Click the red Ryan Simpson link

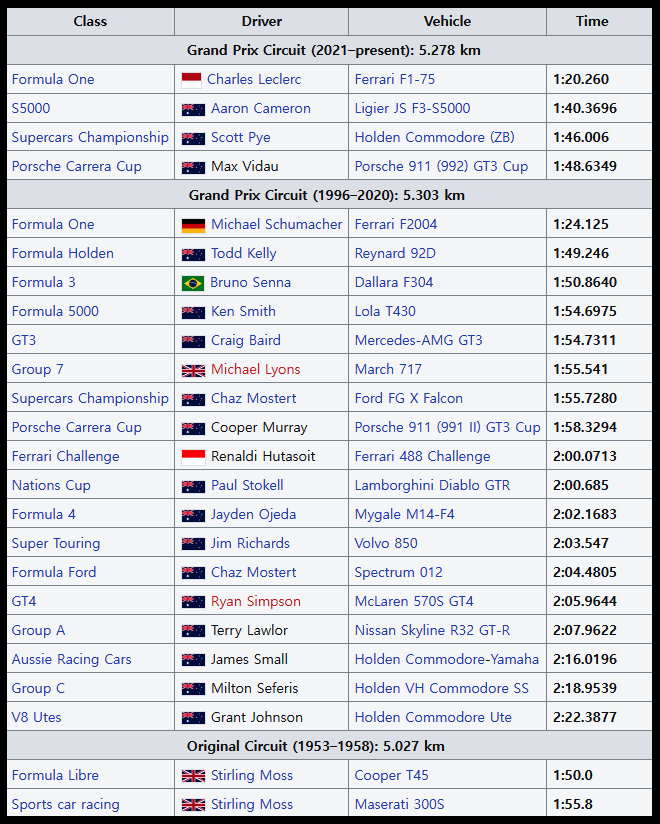tap(255, 601)
